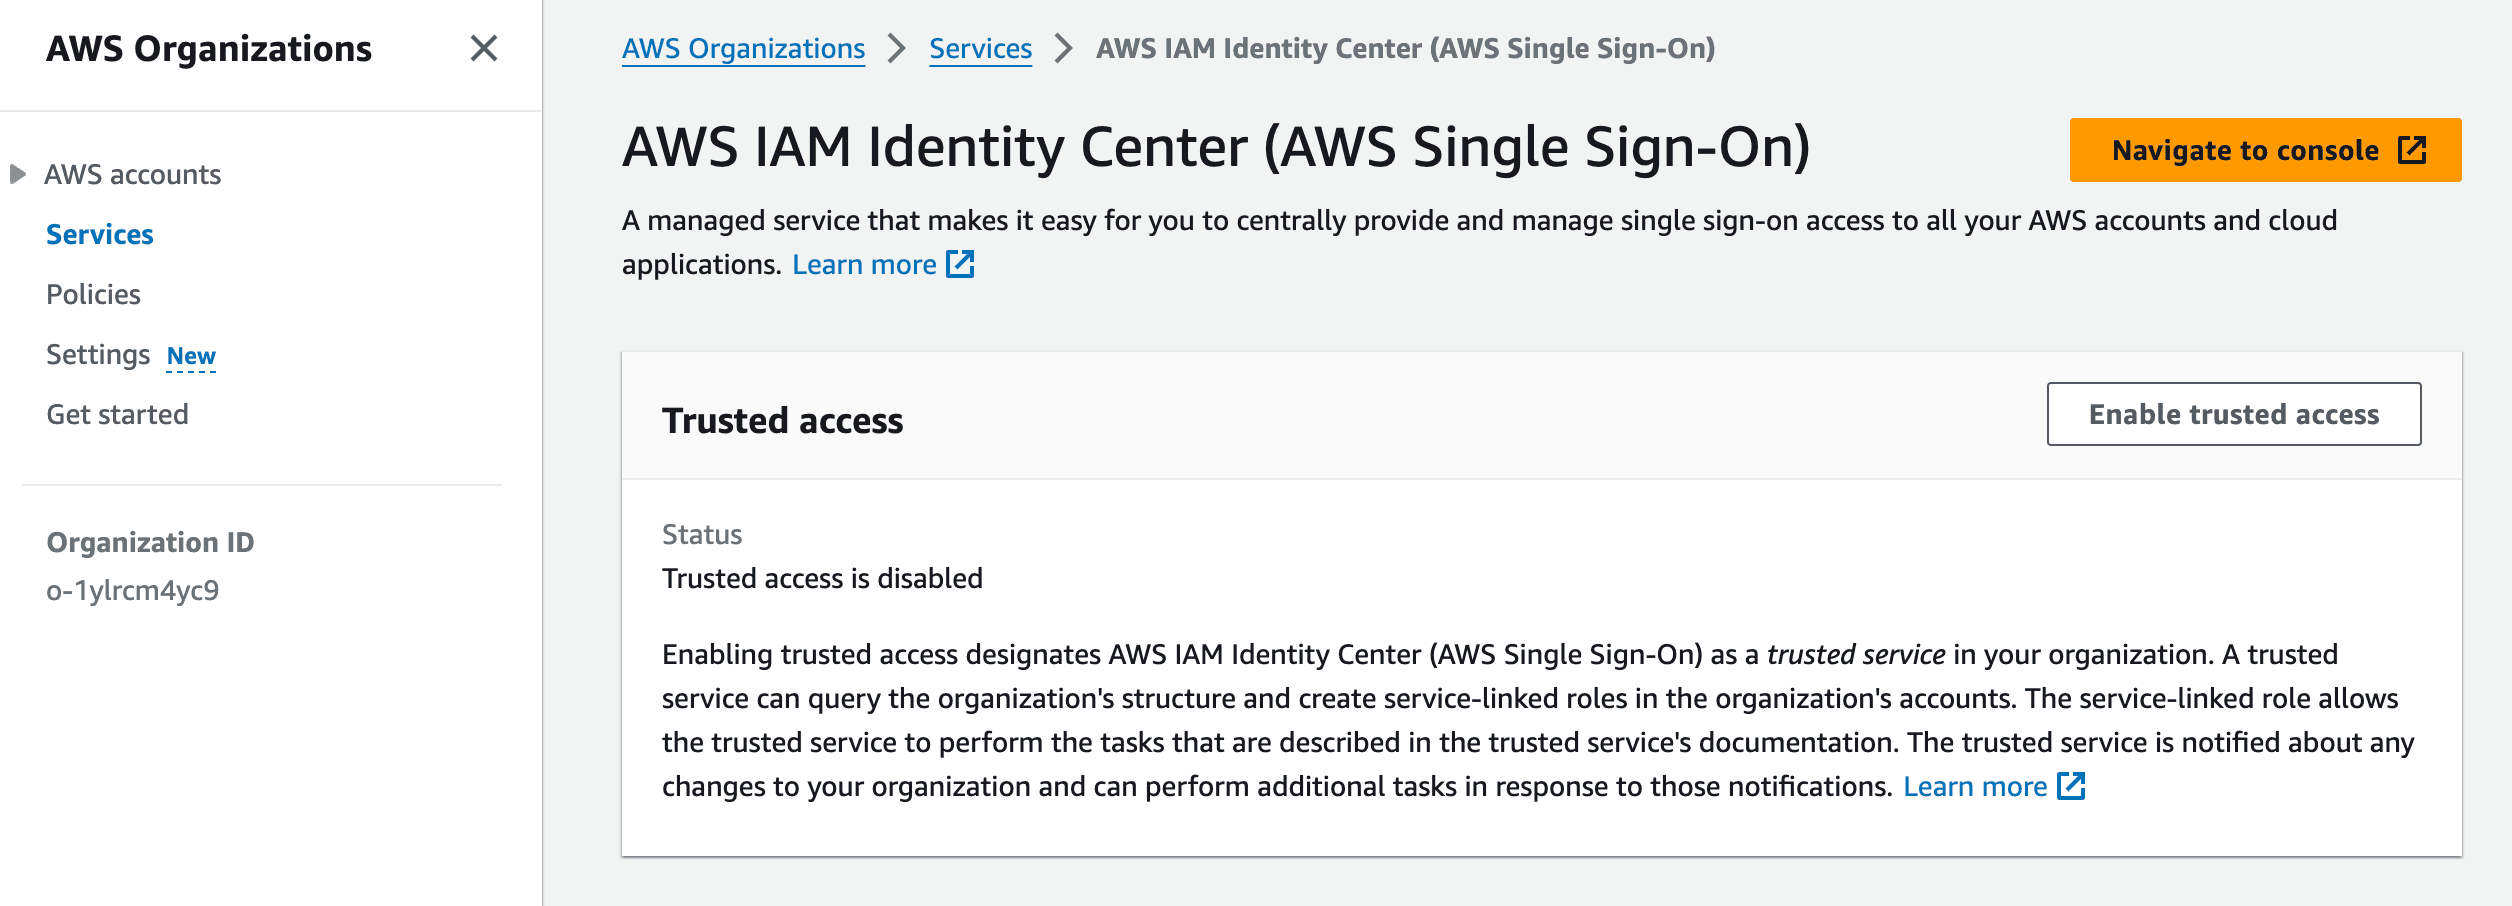The width and height of the screenshot is (2512, 906).
Task: Click external icon beside bottom Learn more
Action: pyautogui.click(x=2071, y=786)
